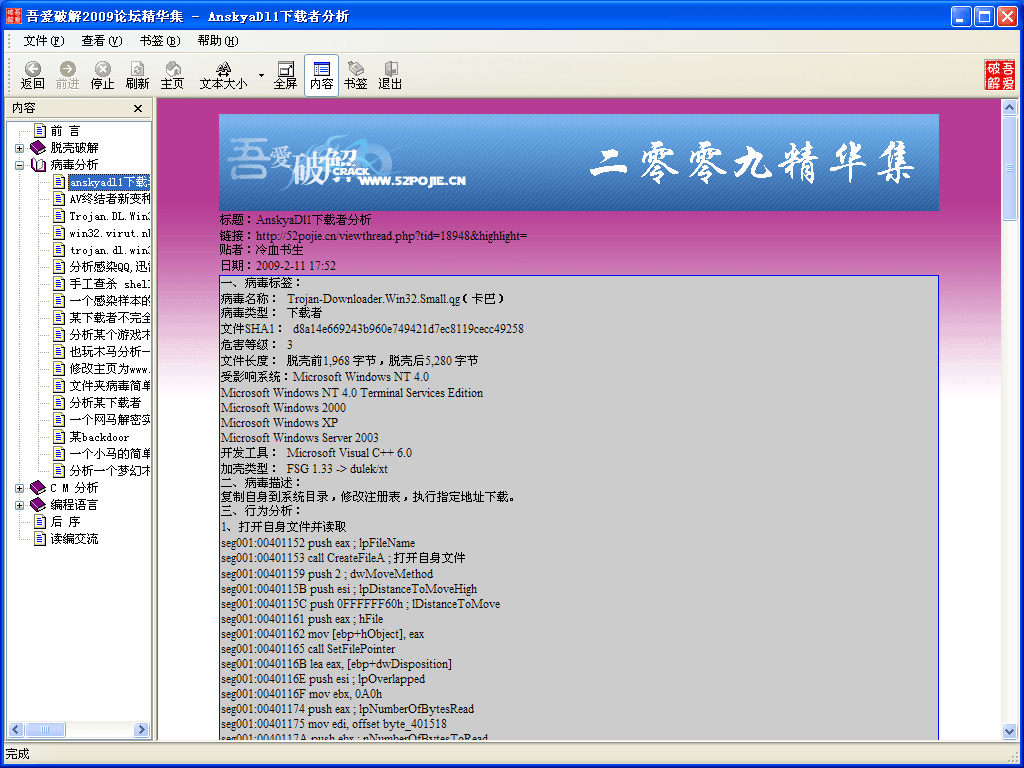The image size is (1024, 768).
Task: Open the 一个感染样本 tree entry
Action: (109, 301)
